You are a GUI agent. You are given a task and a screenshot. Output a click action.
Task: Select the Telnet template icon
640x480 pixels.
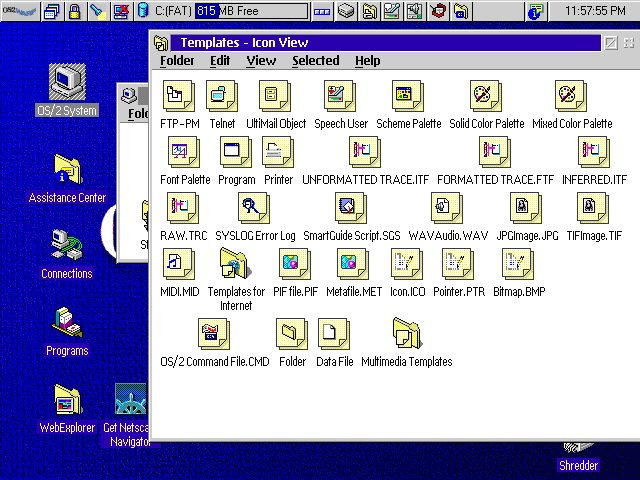click(222, 96)
